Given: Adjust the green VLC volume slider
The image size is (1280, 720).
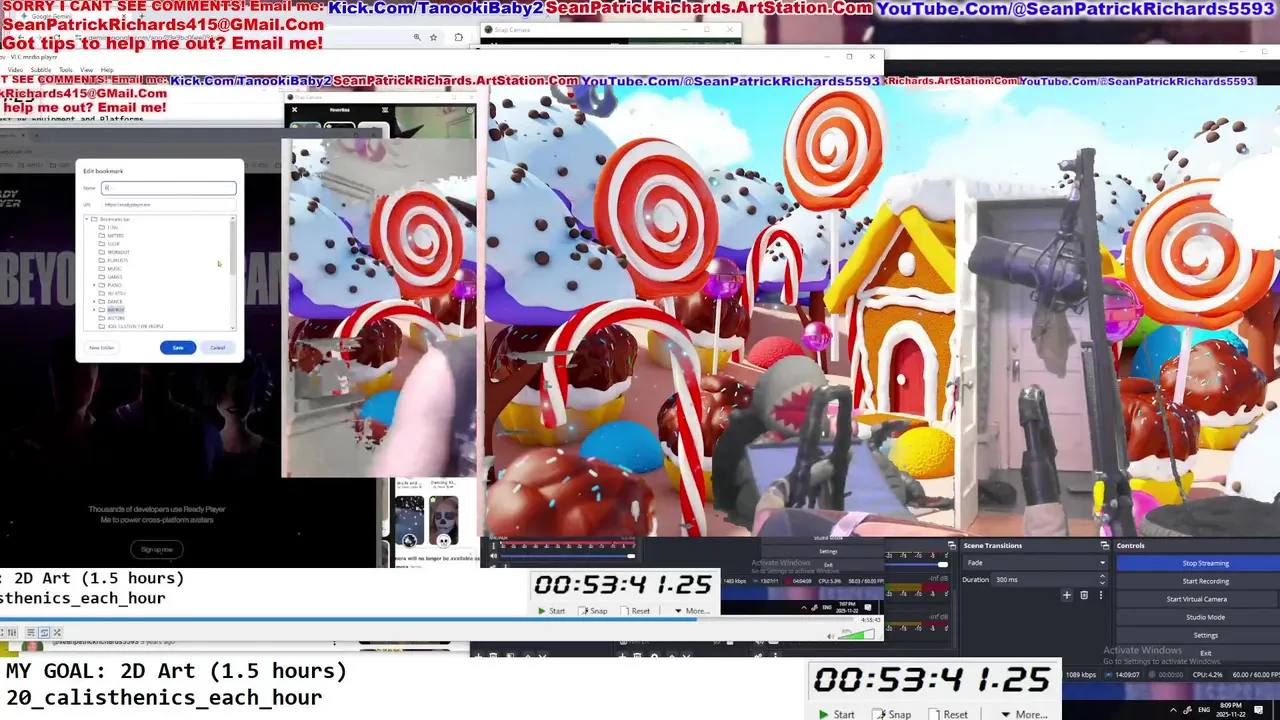Looking at the screenshot, I should coord(858,635).
